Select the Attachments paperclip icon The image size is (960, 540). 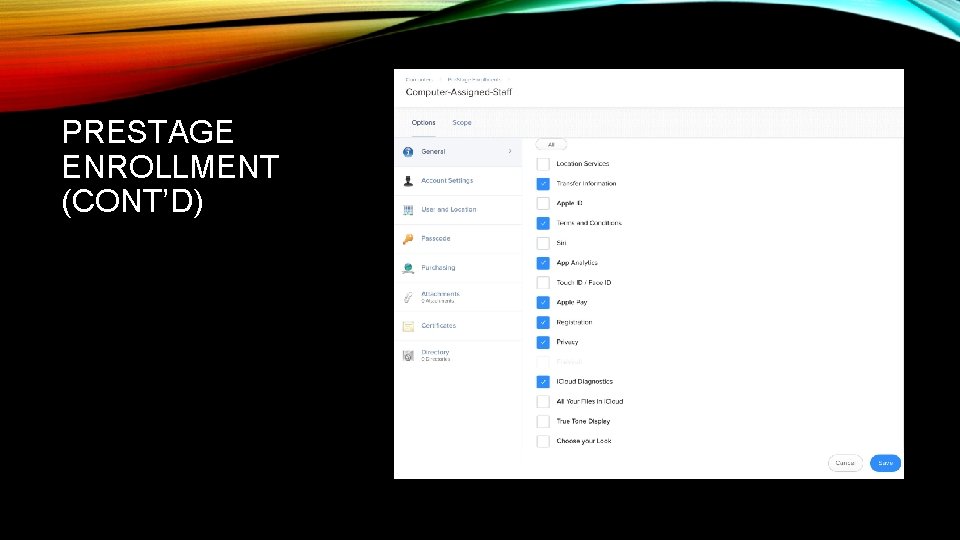pyautogui.click(x=408, y=297)
